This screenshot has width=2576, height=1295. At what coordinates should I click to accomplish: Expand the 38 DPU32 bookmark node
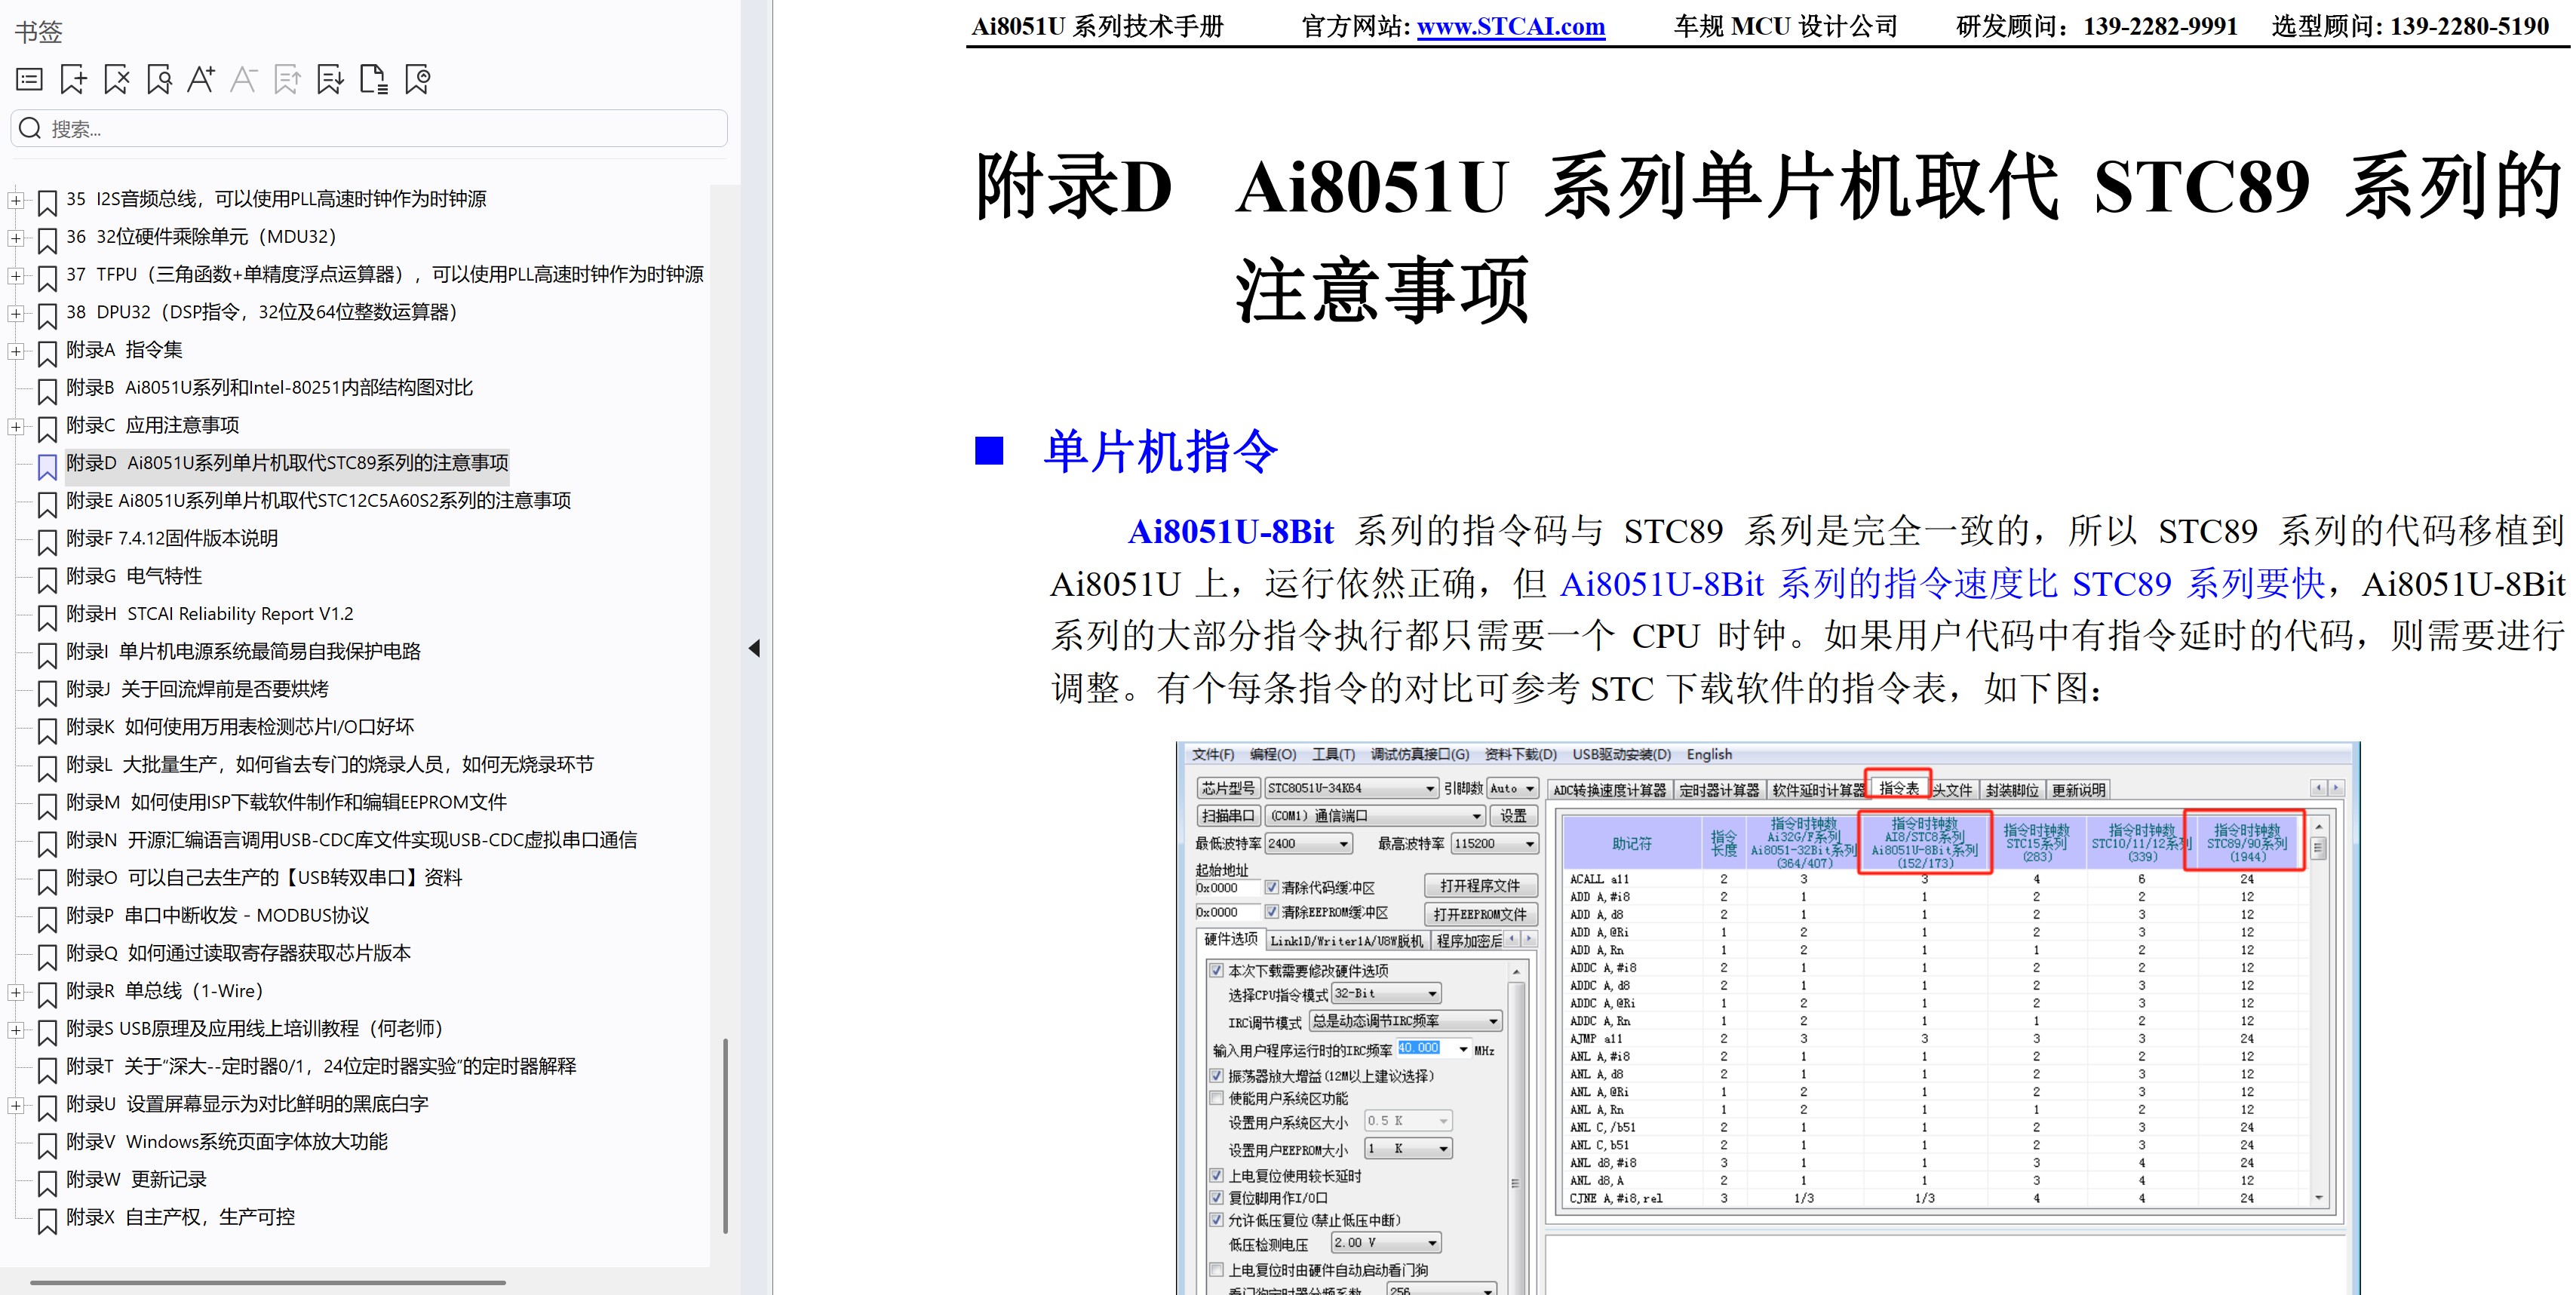(16, 313)
